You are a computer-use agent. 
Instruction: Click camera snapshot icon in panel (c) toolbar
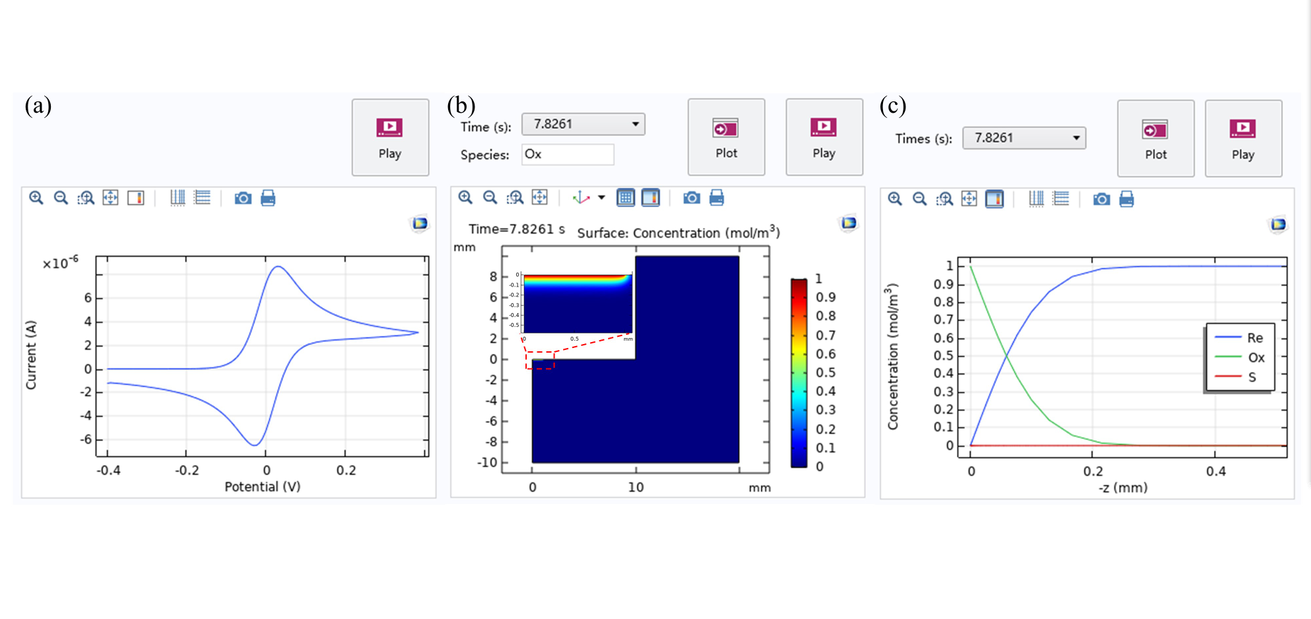coord(1101,199)
